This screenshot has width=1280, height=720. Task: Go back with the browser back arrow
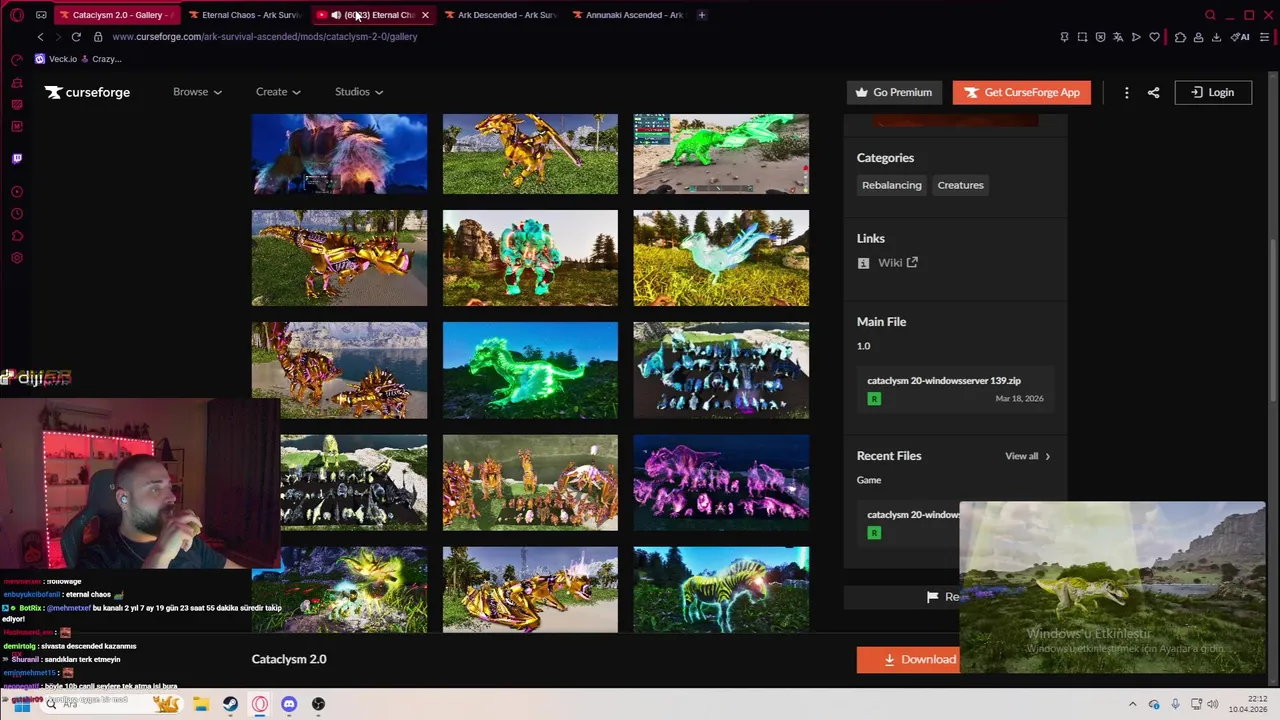pyautogui.click(x=40, y=37)
